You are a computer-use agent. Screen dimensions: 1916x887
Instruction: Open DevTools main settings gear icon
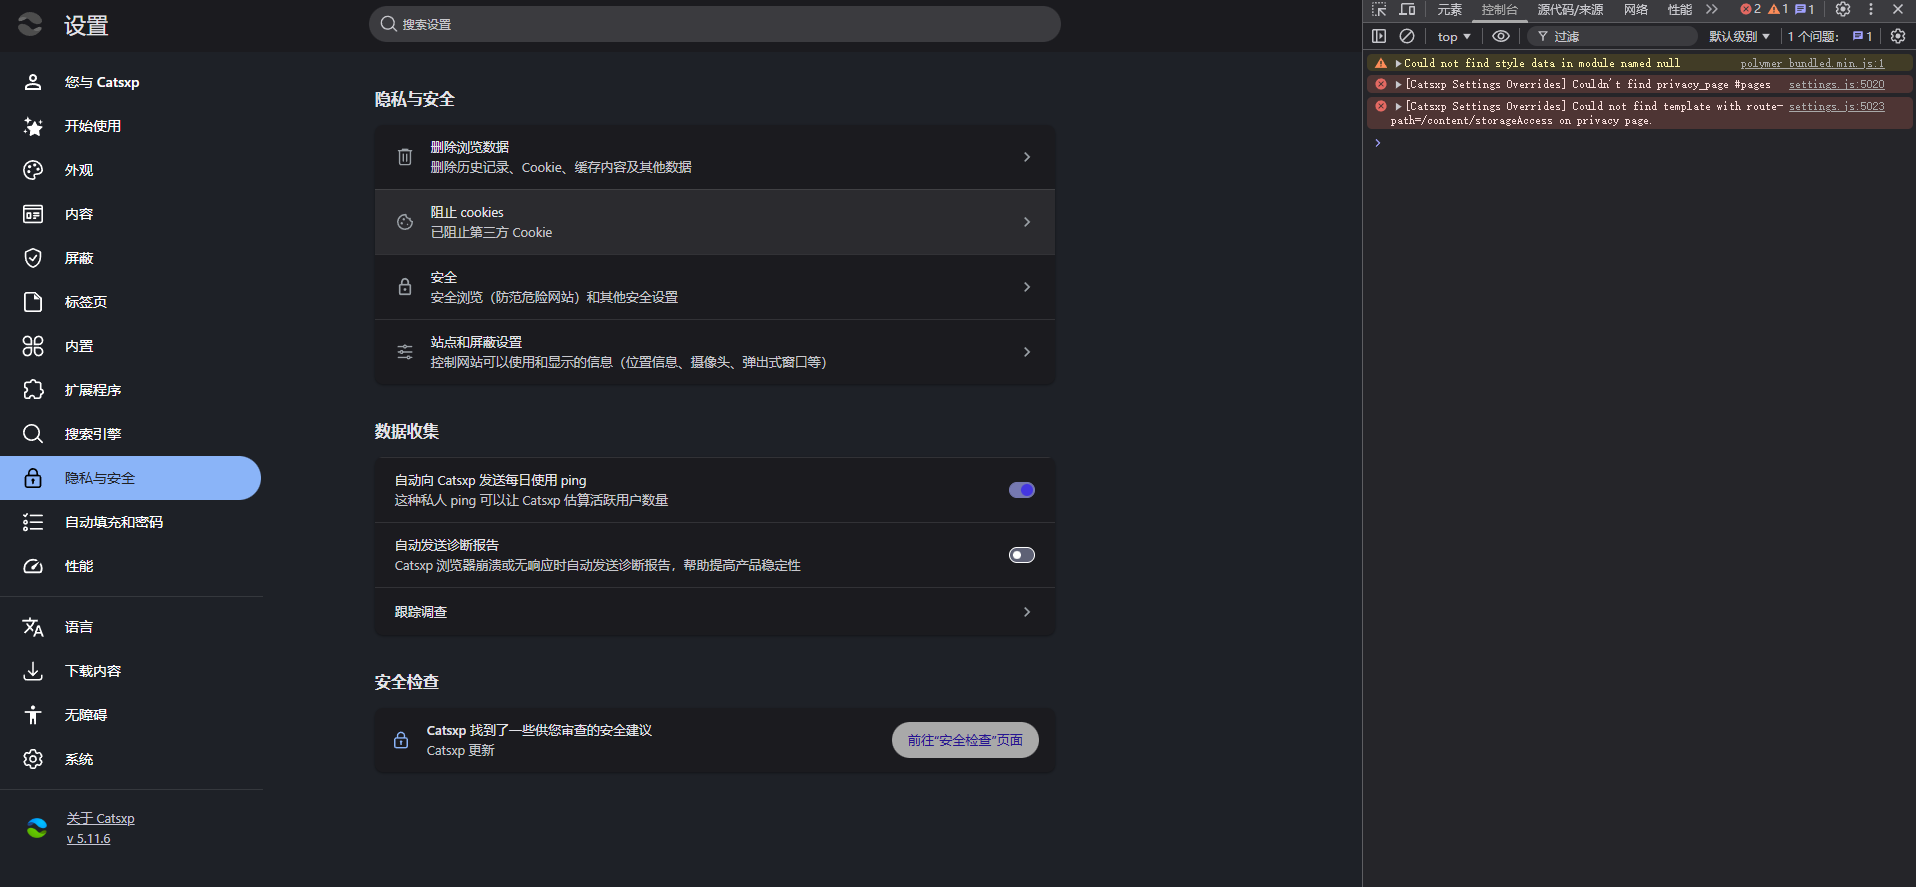[1843, 9]
